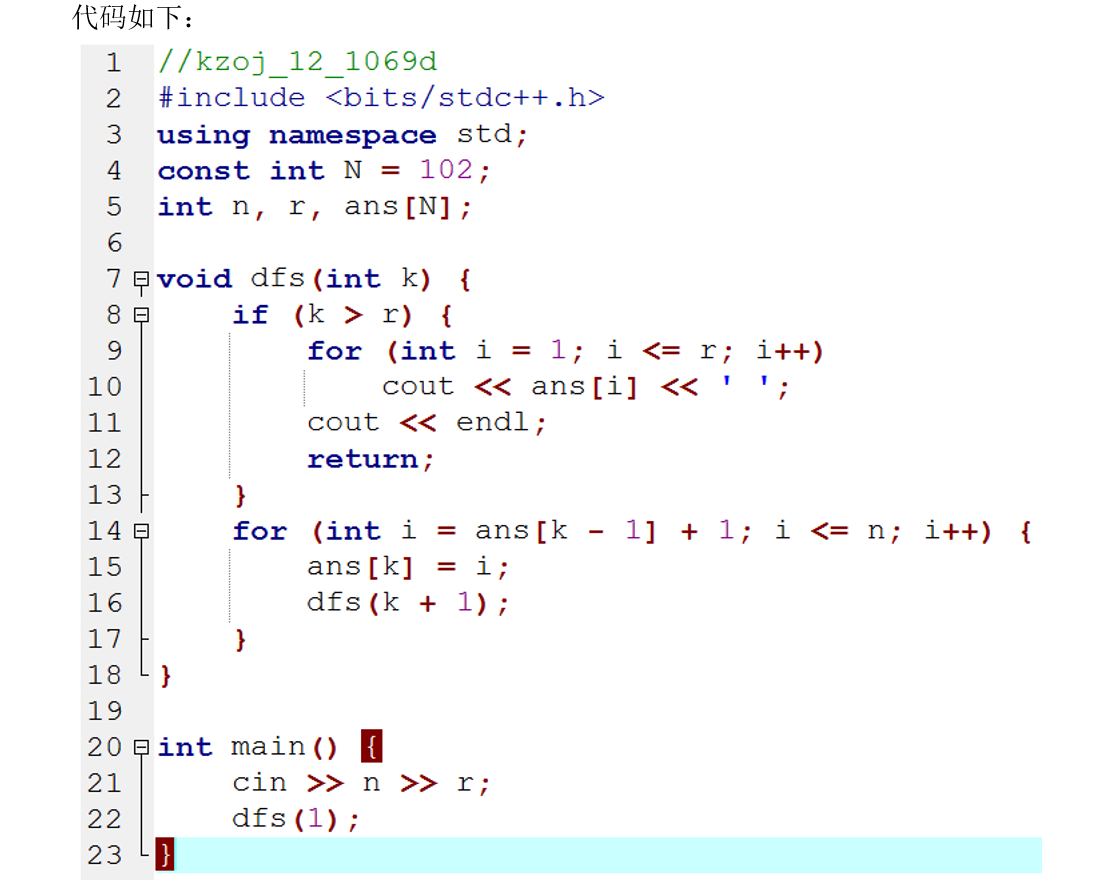Click line number 12 in the gutter

point(104,459)
